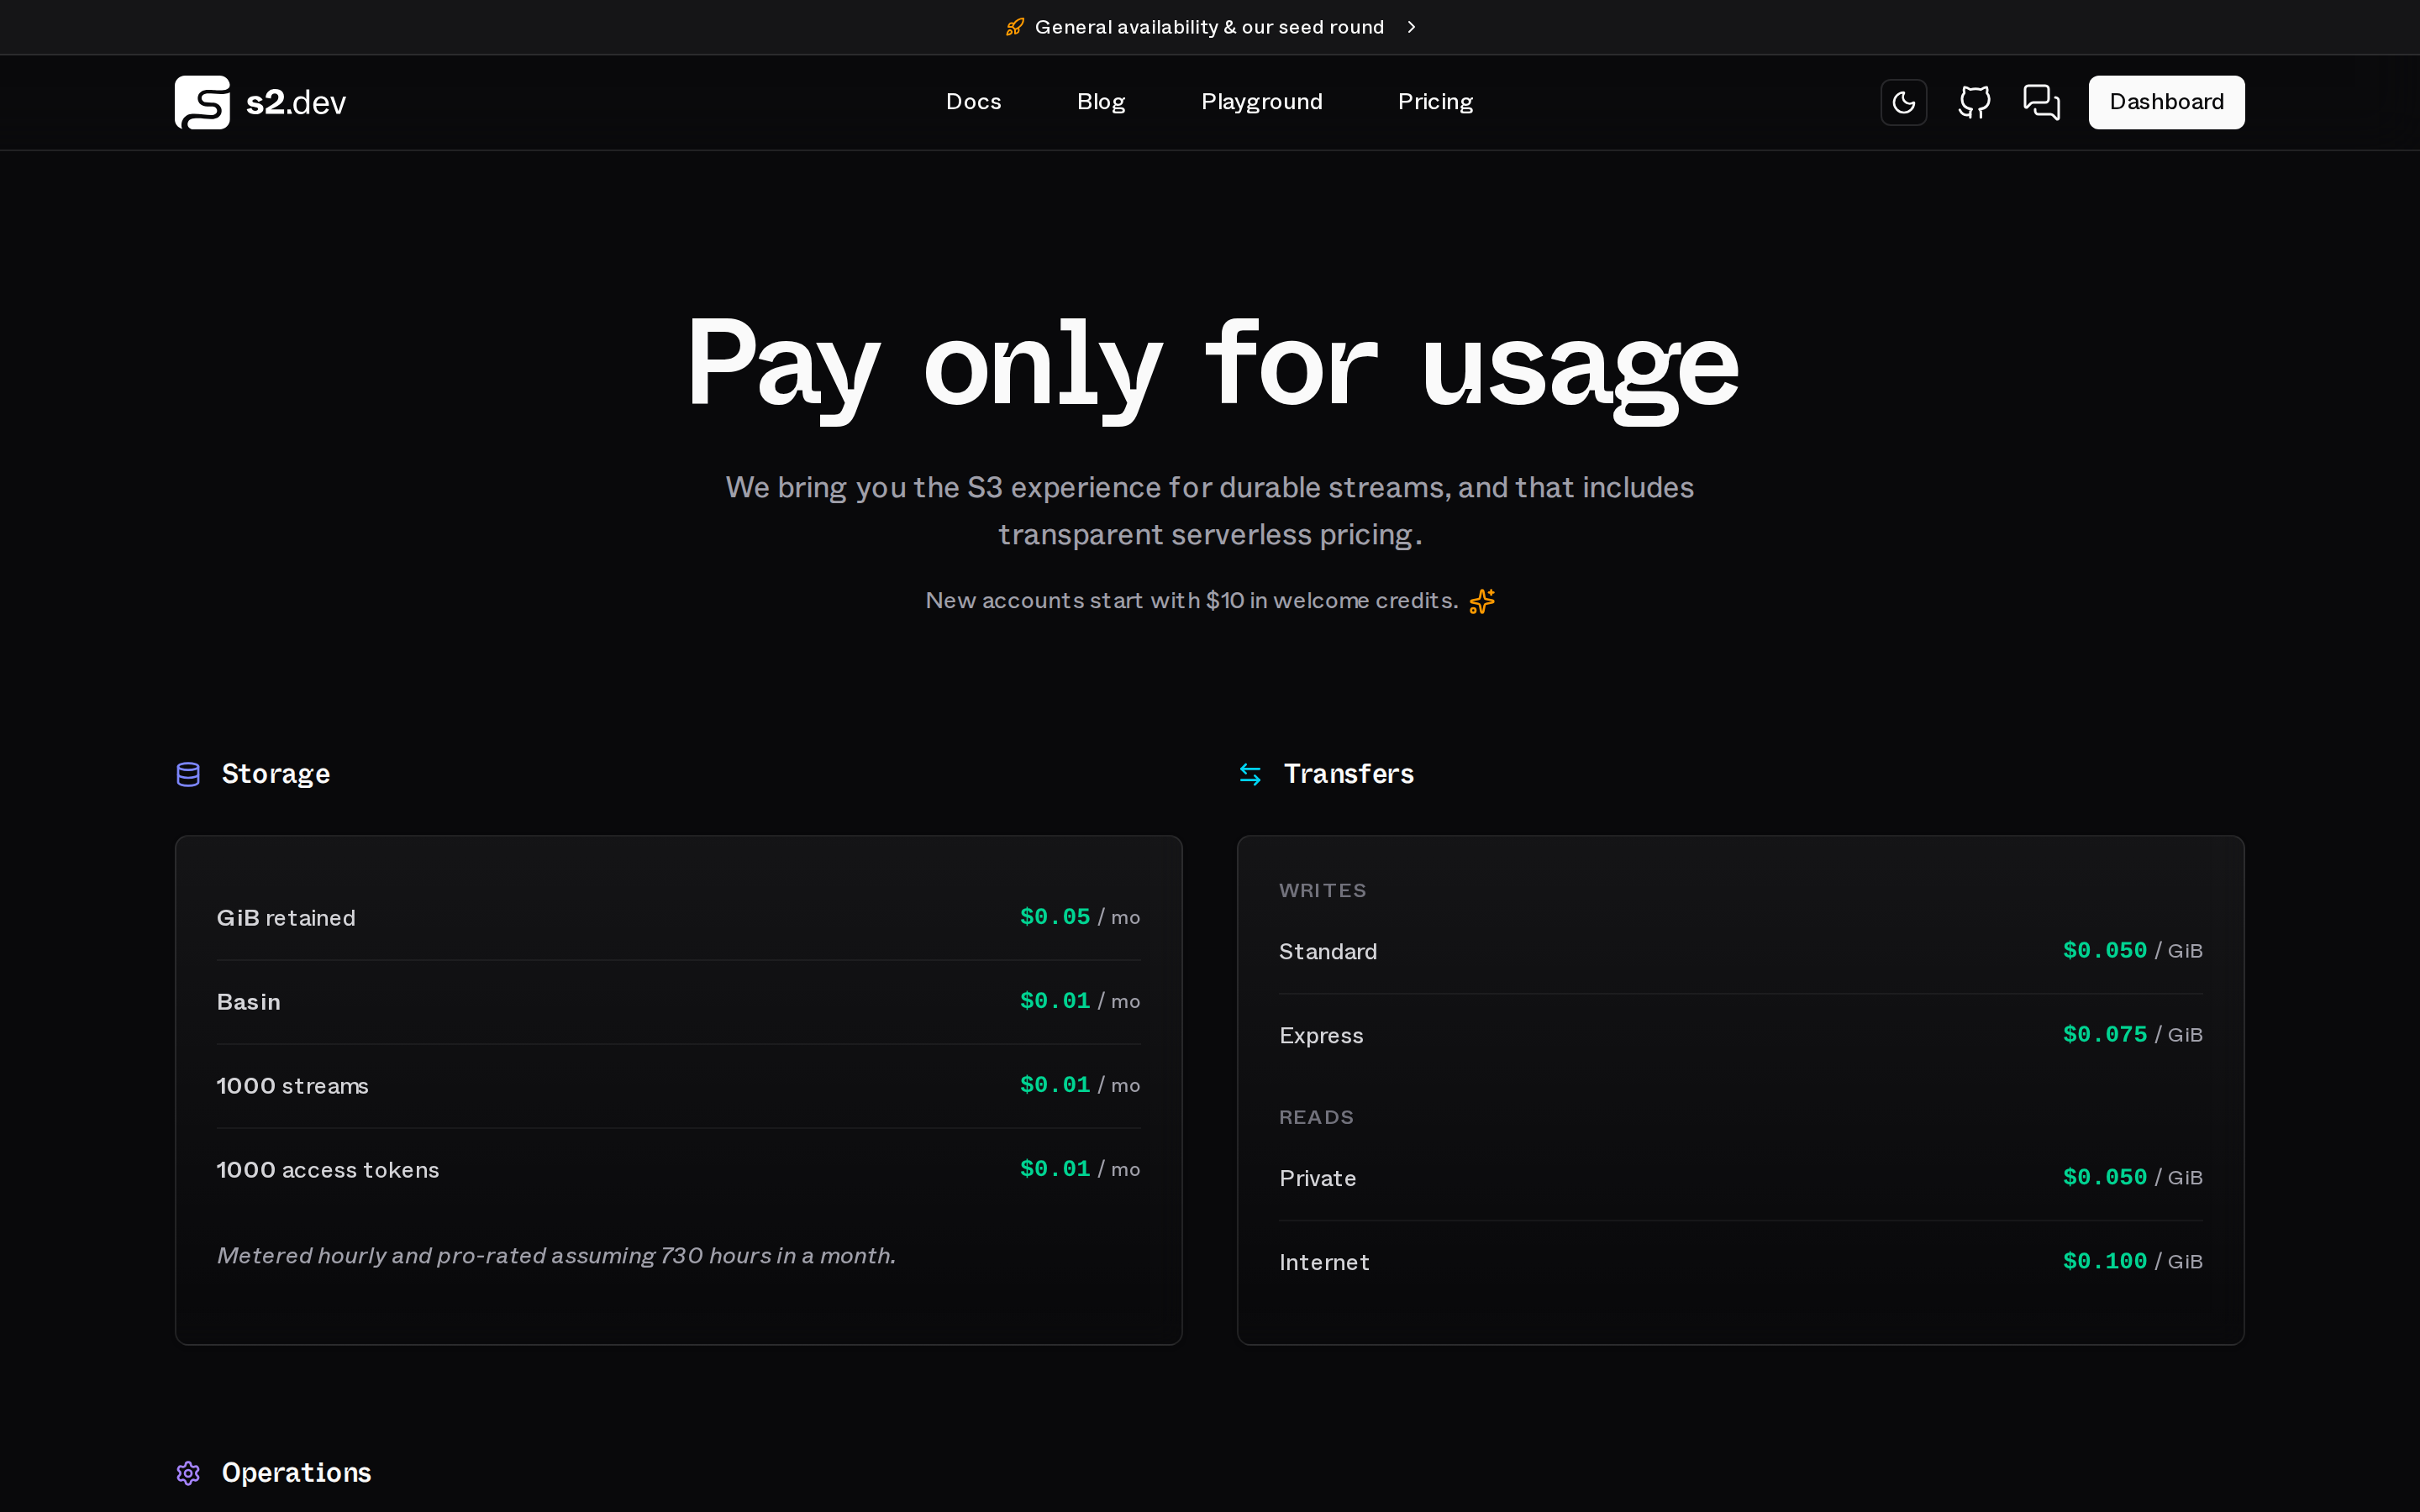Click the Dashboard button
Screen dimensions: 2420x1512
coord(2166,102)
